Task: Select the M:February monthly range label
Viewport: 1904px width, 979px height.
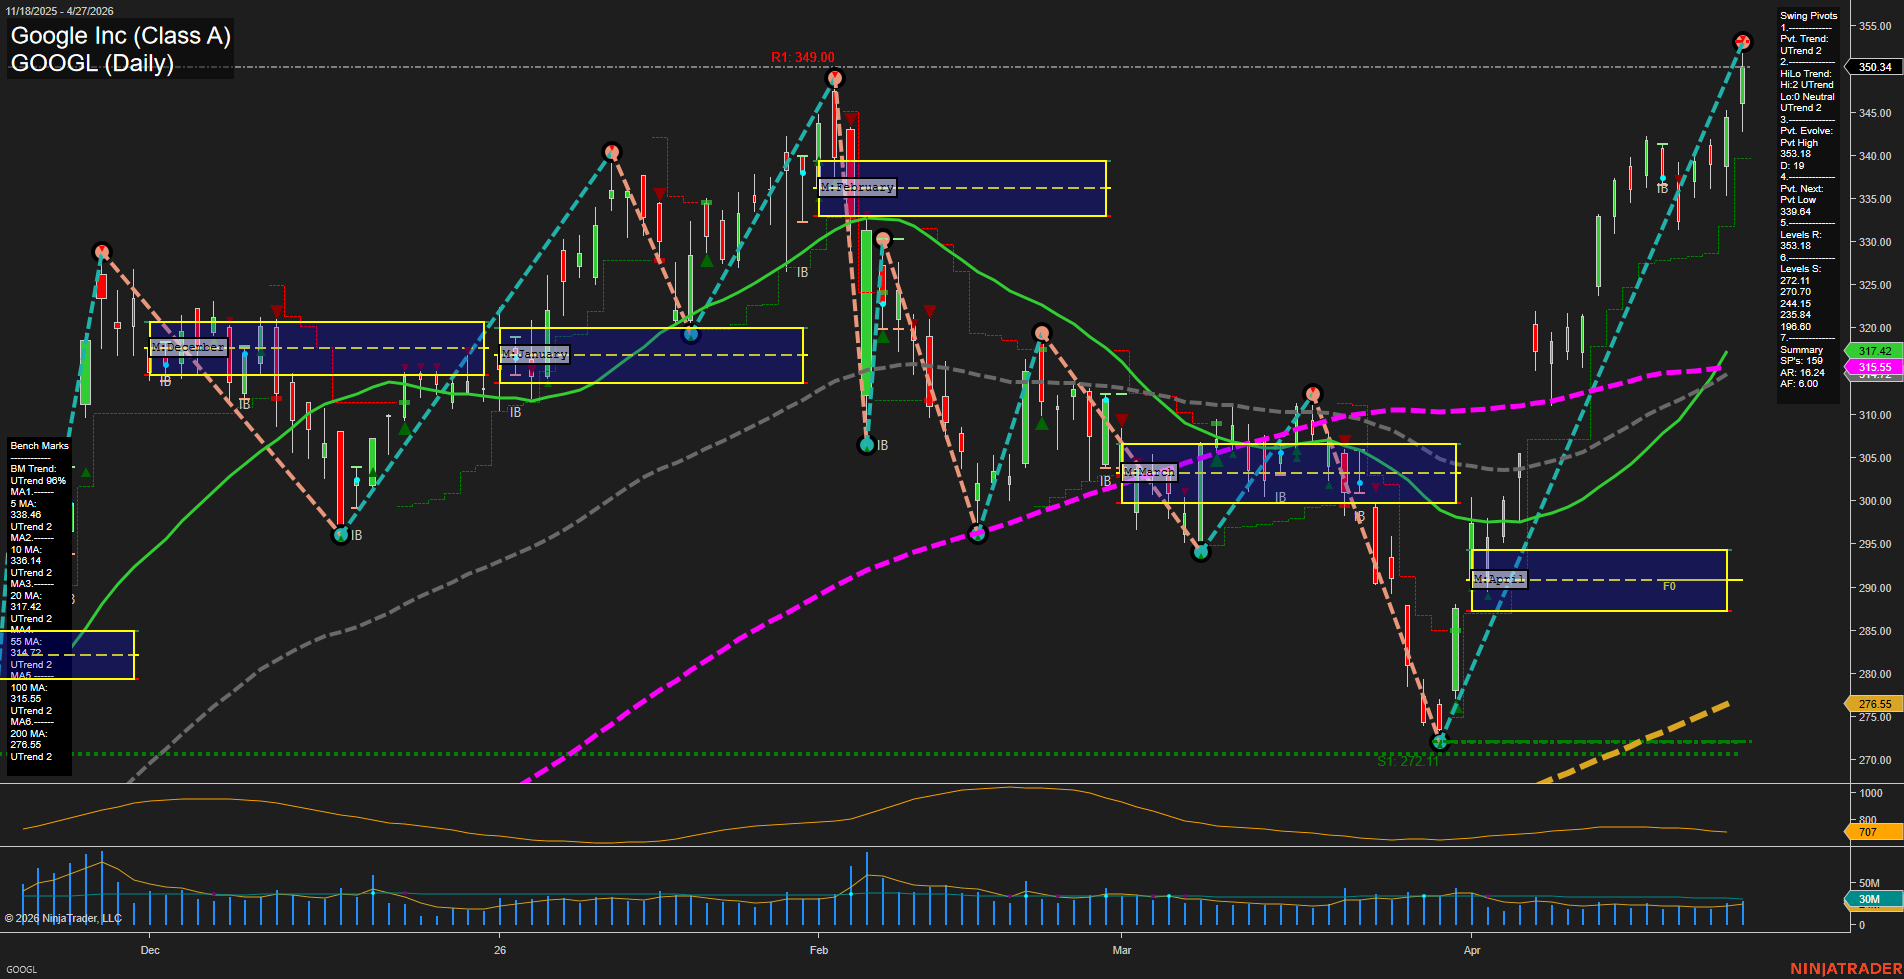Action: coord(857,187)
